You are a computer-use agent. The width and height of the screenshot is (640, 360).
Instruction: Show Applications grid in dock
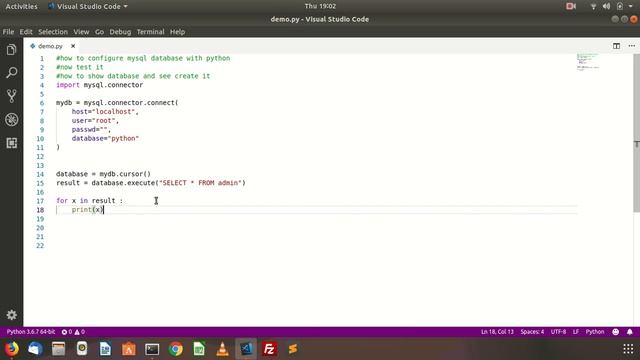click(x=628, y=349)
